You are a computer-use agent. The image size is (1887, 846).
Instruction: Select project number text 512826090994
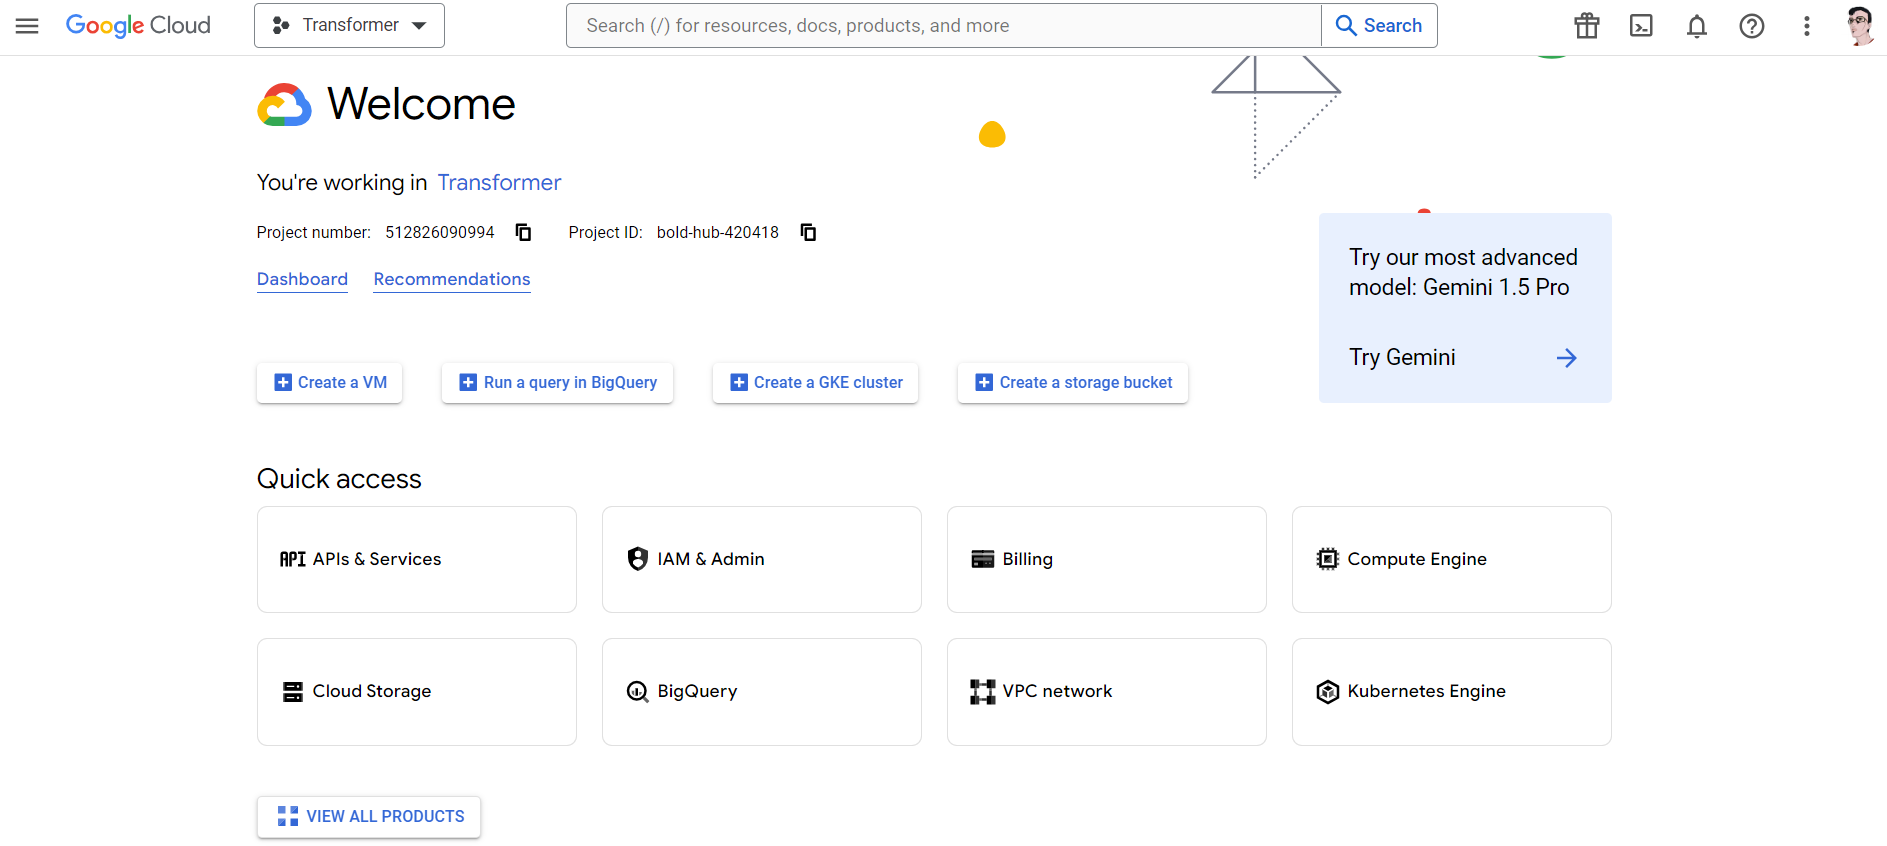coord(440,232)
